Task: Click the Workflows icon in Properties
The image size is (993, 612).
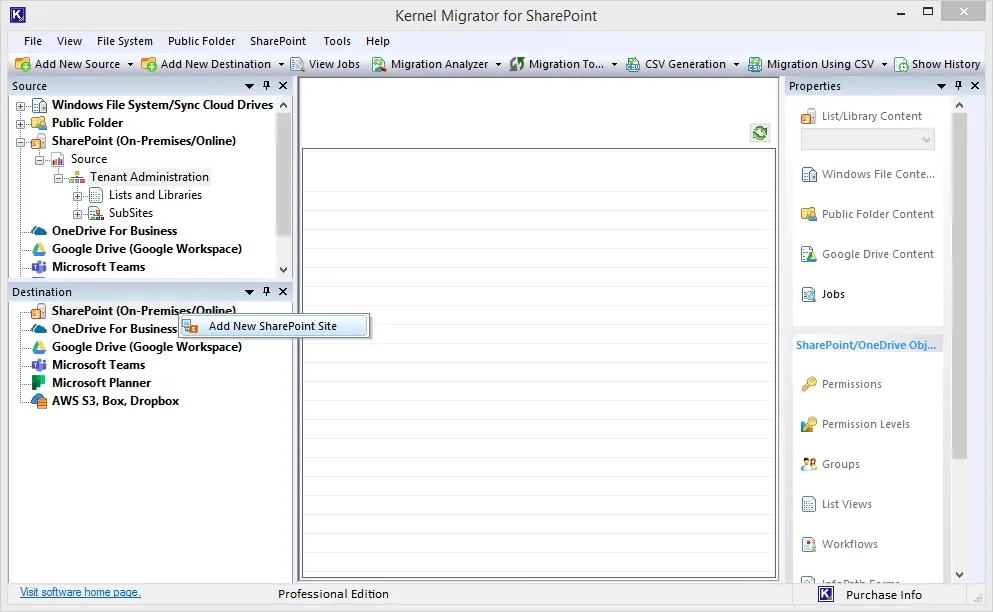Action: click(x=809, y=544)
